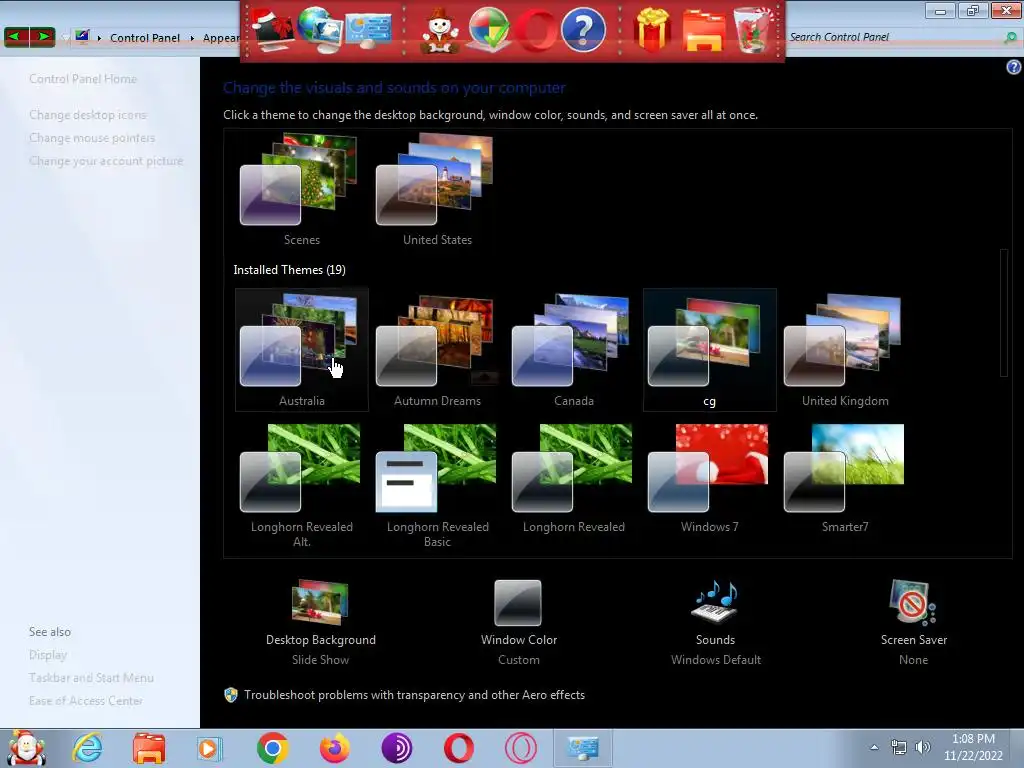The height and width of the screenshot is (768, 1024).
Task: Click the active Personalization taskbar button
Action: tap(583, 748)
